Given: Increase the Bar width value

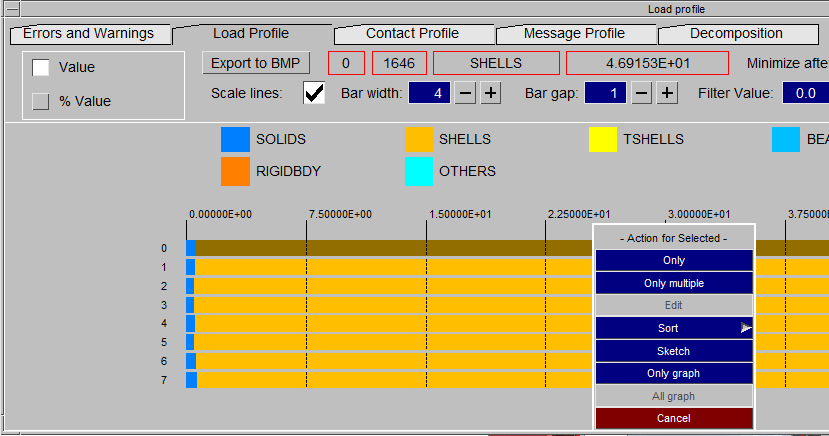Looking at the screenshot, I should point(491,94).
